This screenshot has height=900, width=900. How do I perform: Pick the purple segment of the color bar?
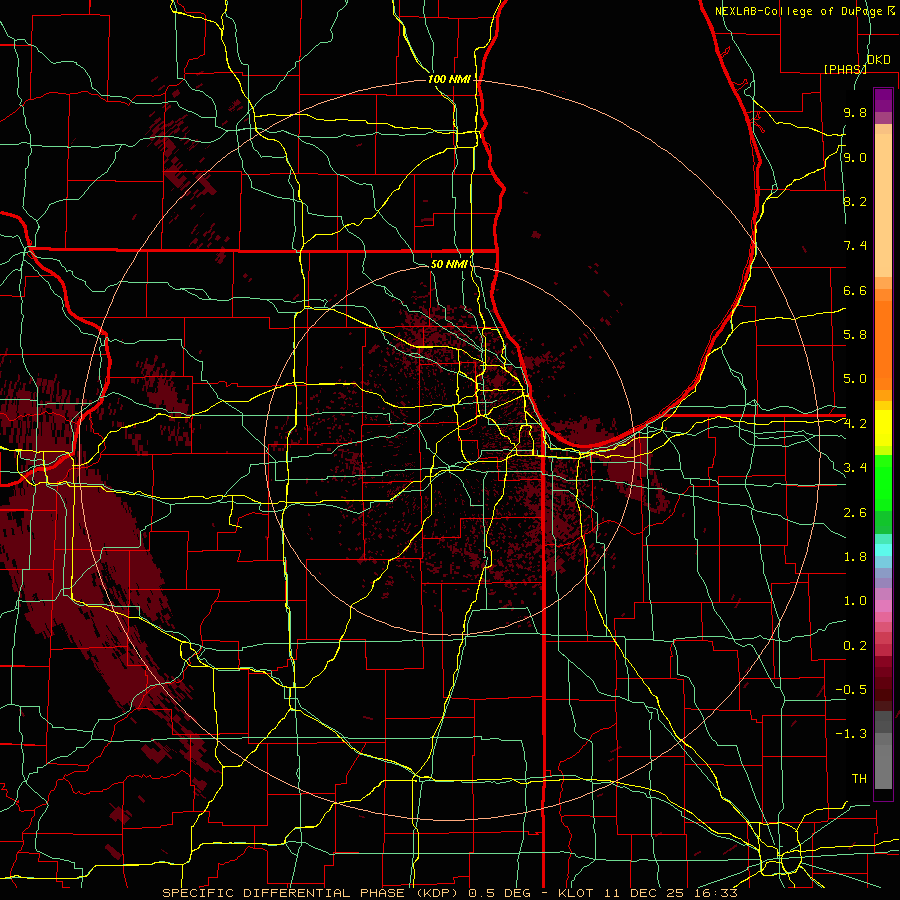[x=883, y=100]
